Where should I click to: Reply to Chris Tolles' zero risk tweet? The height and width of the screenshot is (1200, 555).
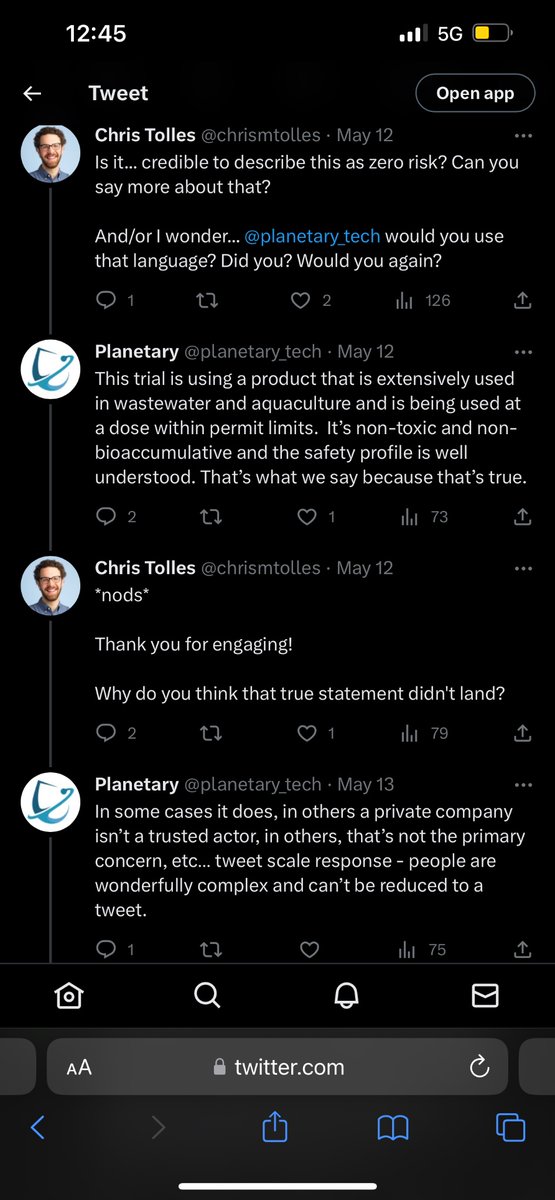pyautogui.click(x=105, y=300)
